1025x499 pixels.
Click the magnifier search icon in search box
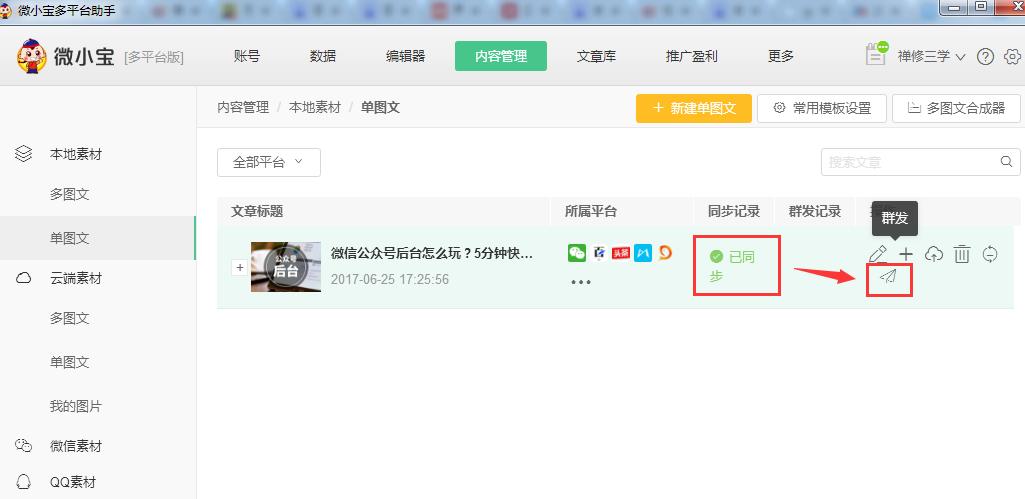[x=1007, y=162]
